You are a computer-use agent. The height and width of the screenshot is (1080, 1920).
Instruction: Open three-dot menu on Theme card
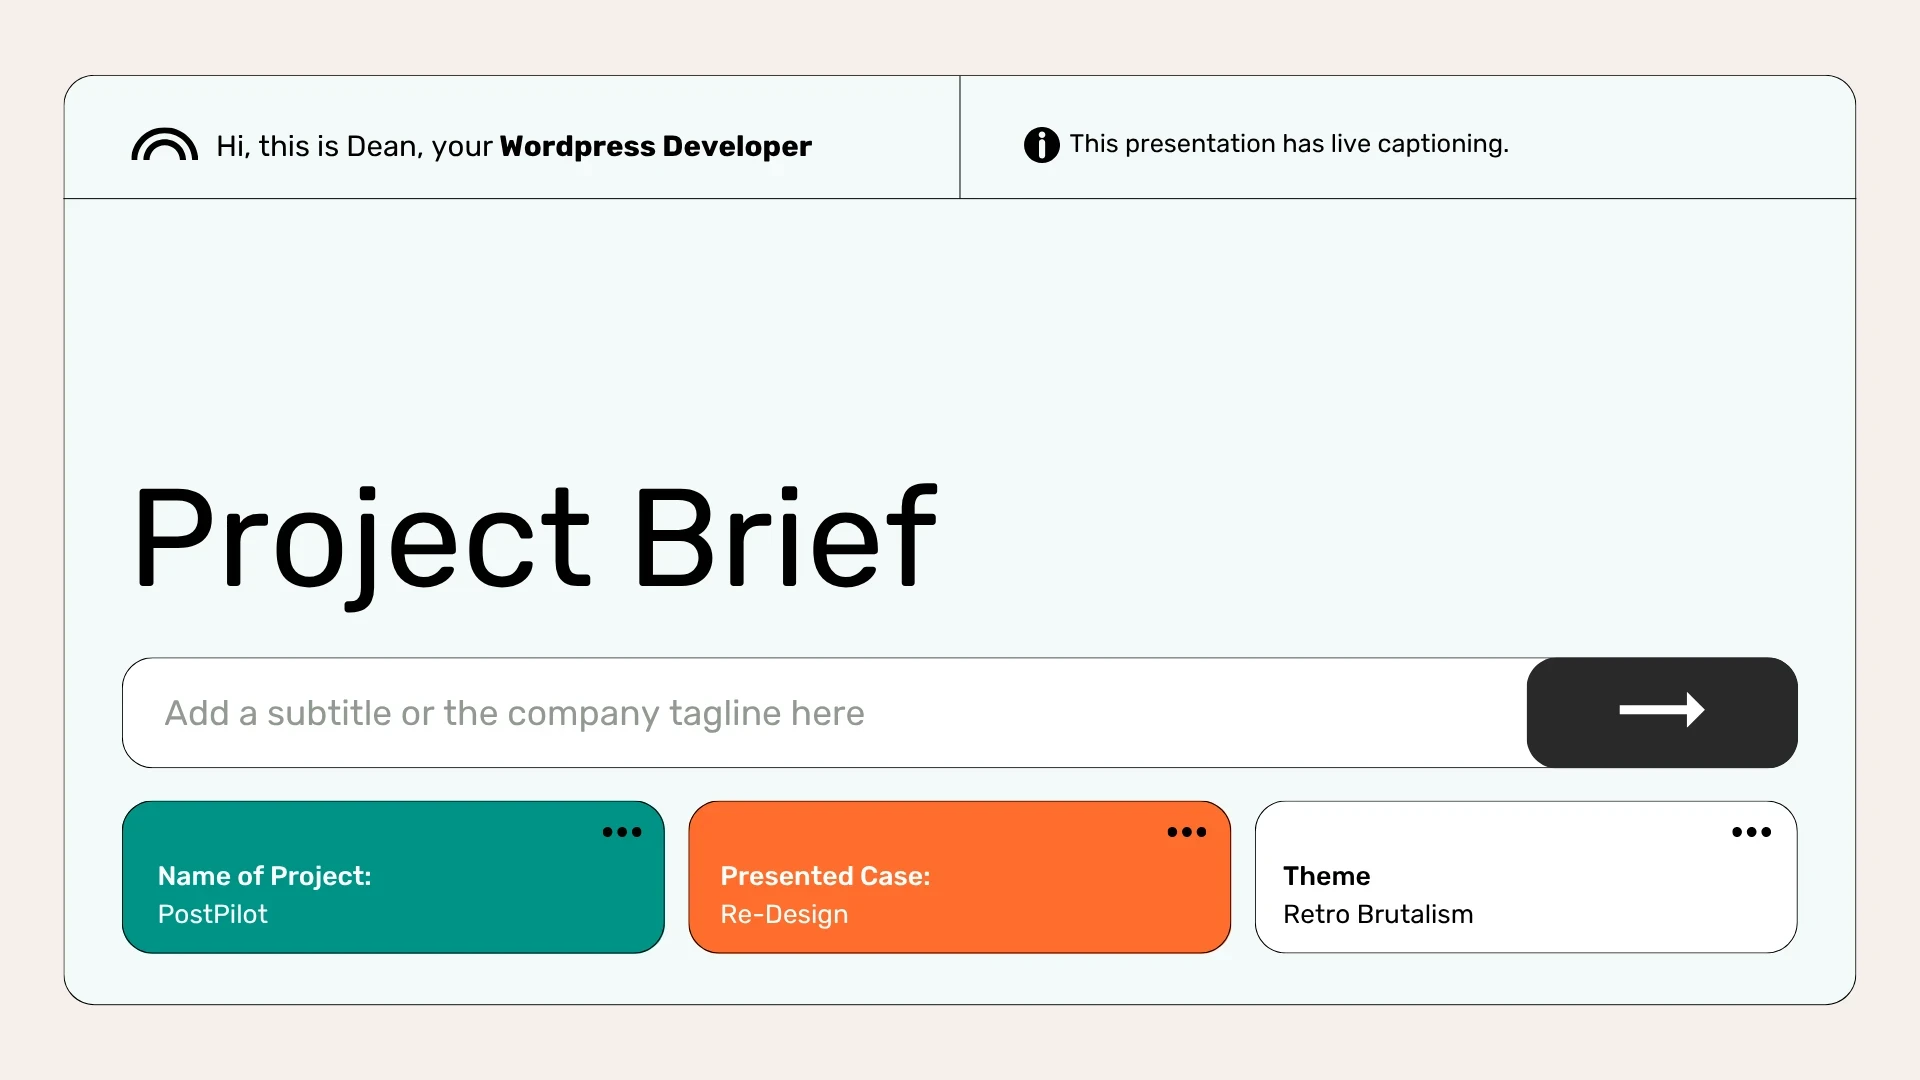(1751, 832)
